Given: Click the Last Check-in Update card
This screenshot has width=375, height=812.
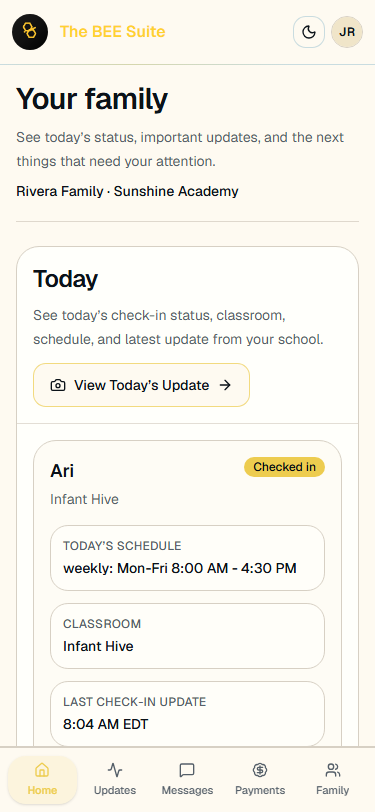Looking at the screenshot, I should pos(188,714).
